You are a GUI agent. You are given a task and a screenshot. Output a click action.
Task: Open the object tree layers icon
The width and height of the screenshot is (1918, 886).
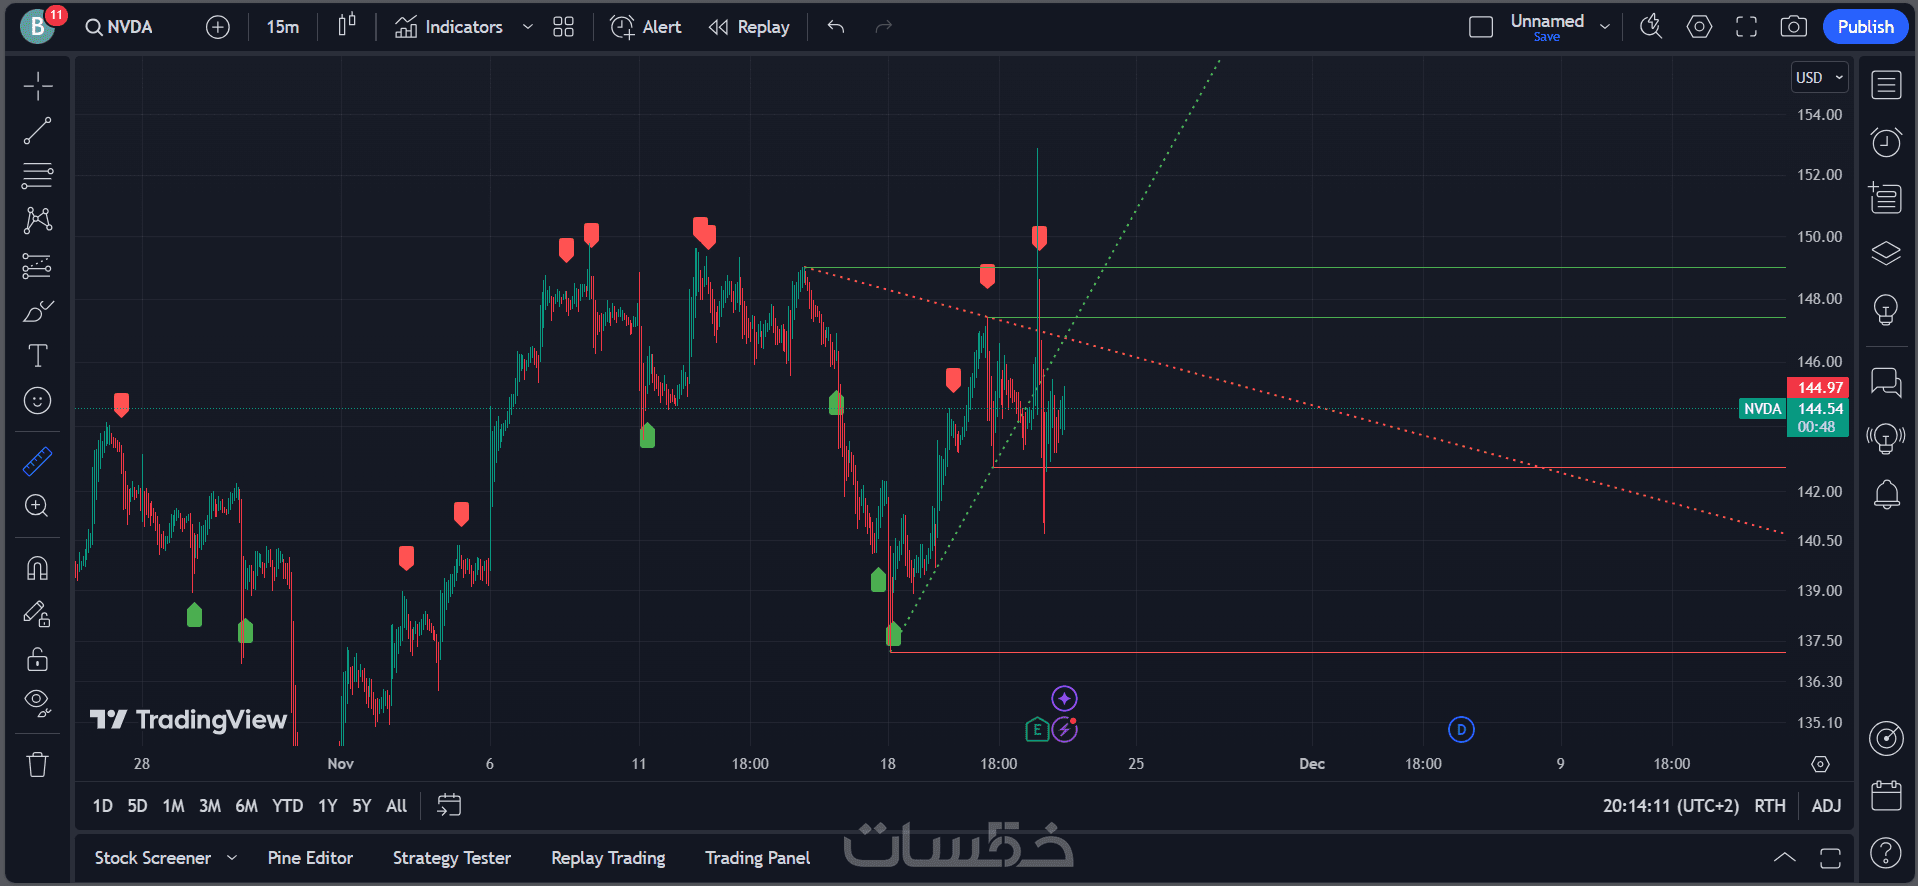click(x=1886, y=254)
